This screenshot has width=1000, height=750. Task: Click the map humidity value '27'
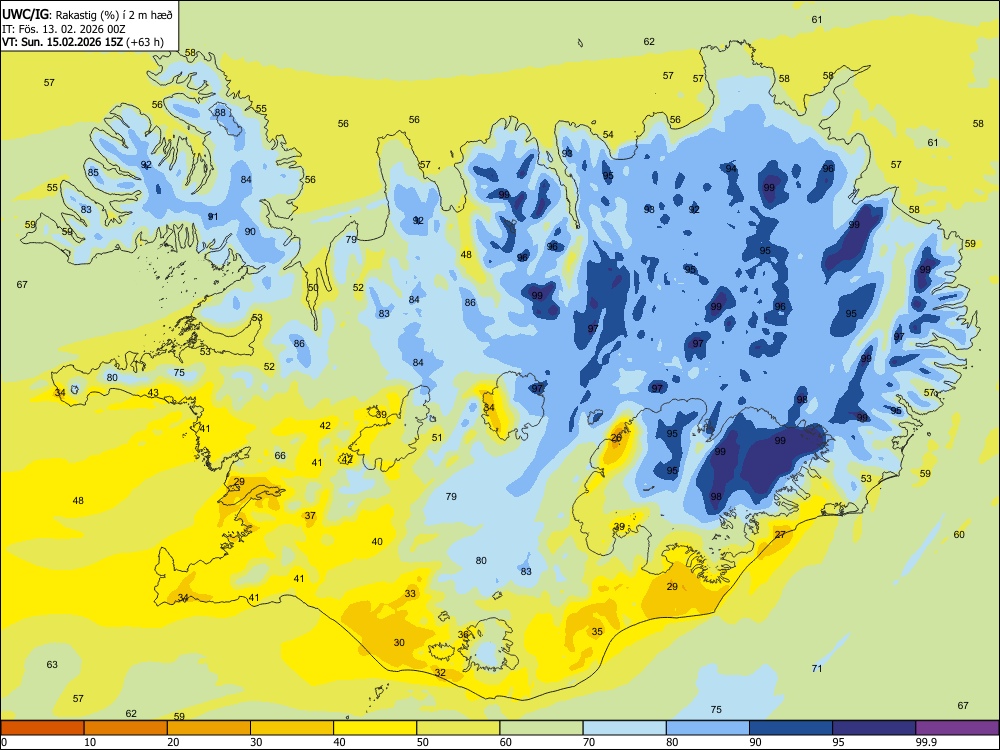point(781,534)
